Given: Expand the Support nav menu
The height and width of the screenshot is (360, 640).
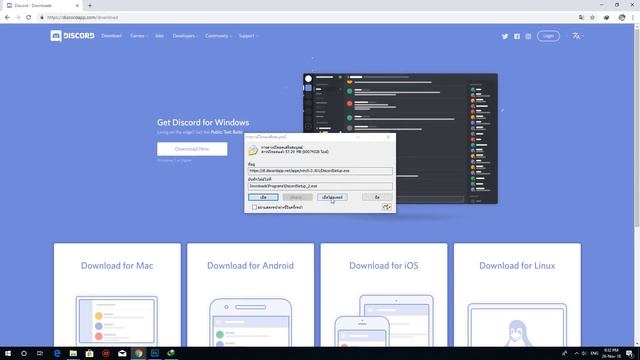Looking at the screenshot, I should (x=248, y=36).
